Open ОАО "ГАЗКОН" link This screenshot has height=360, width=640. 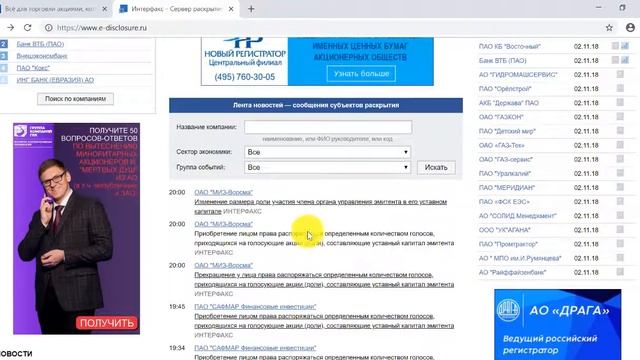501,117
